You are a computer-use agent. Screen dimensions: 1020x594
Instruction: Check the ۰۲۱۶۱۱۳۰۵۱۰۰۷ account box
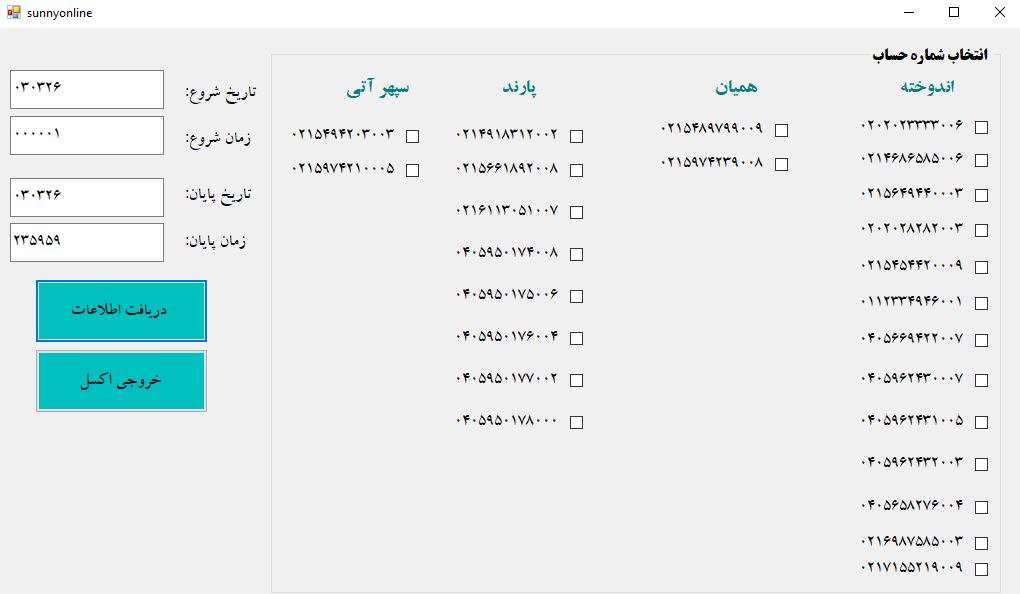coord(576,212)
